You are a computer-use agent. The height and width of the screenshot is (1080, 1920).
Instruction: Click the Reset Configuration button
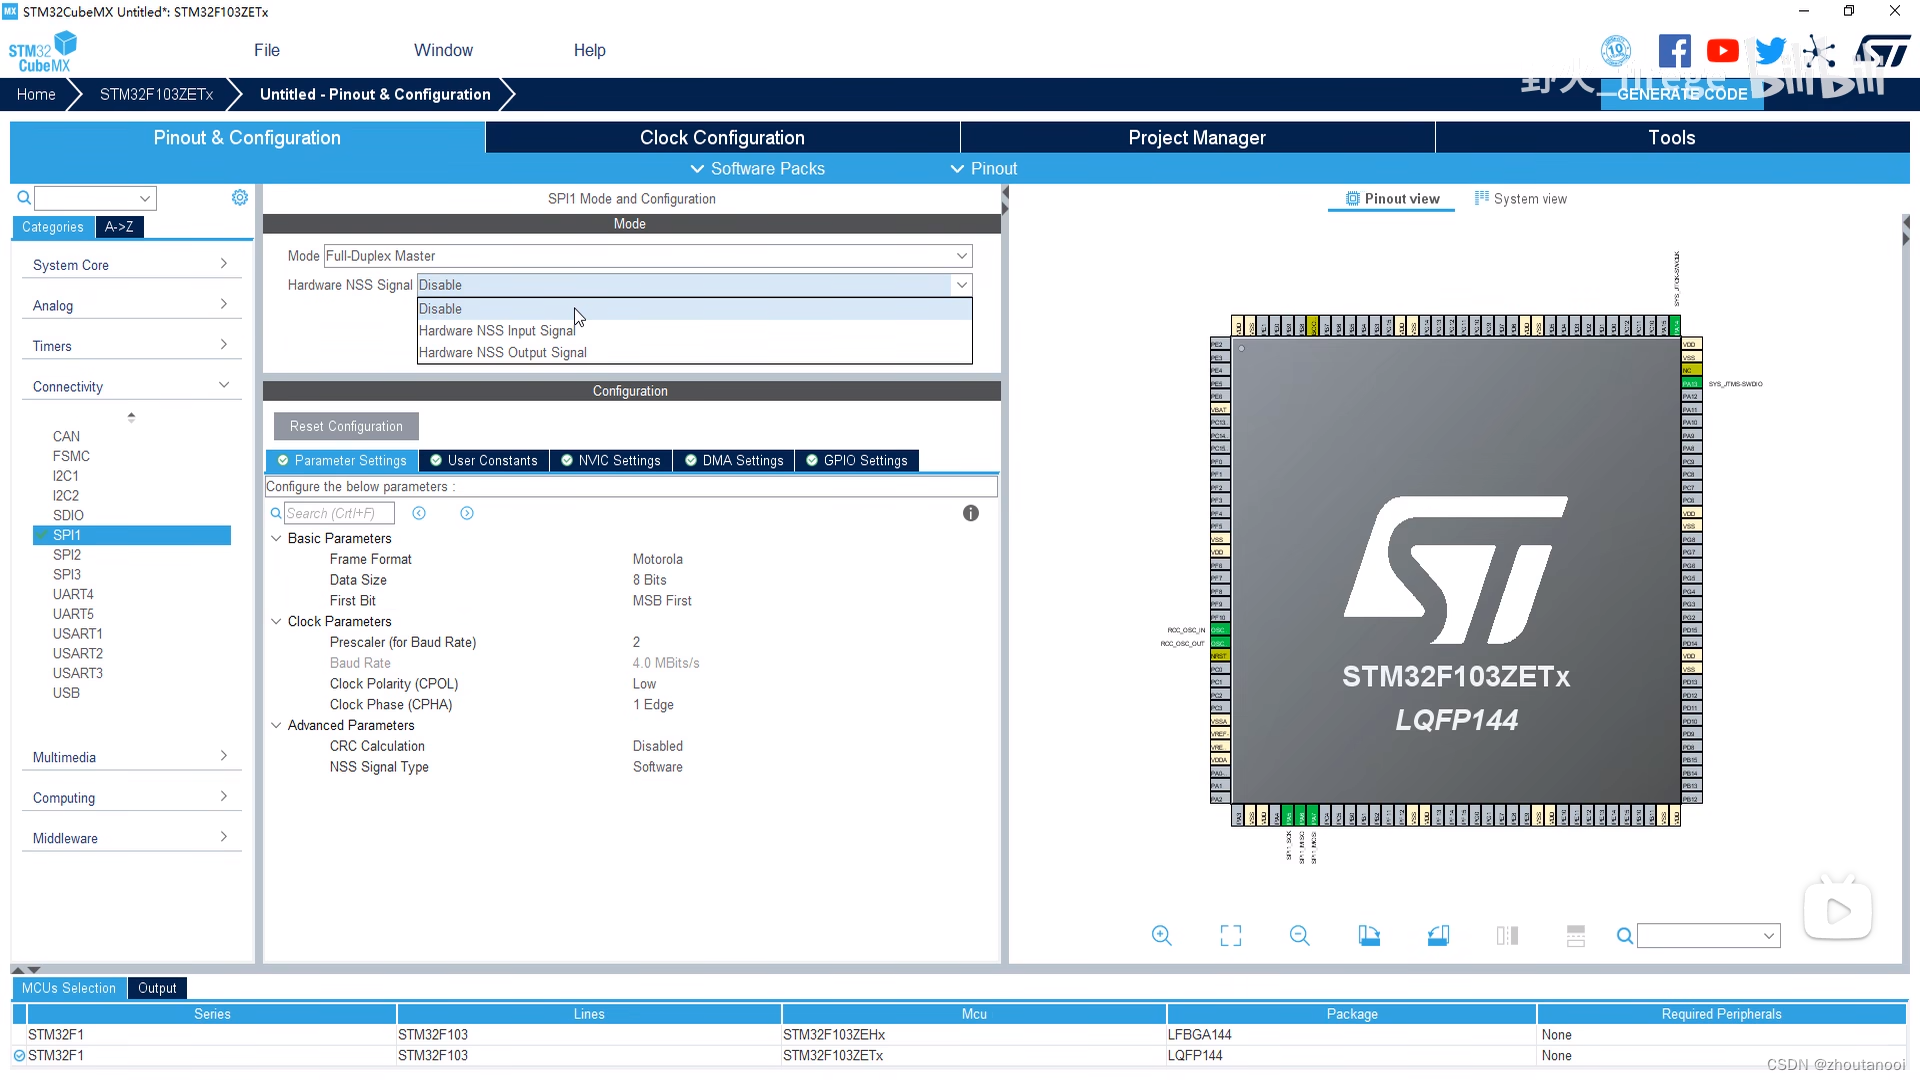click(345, 425)
